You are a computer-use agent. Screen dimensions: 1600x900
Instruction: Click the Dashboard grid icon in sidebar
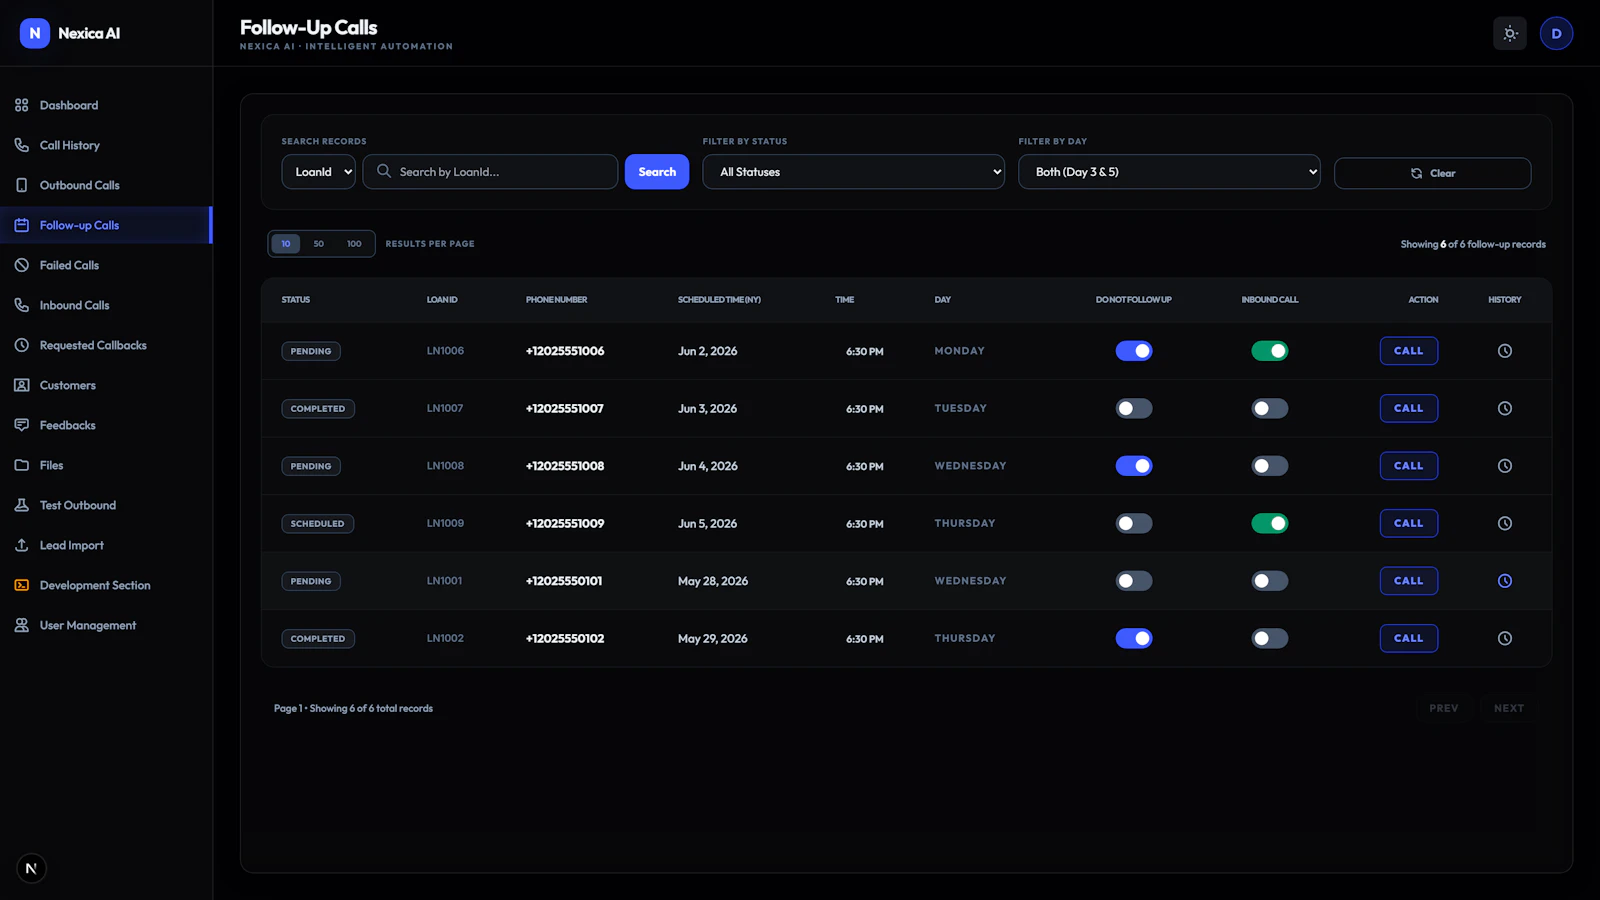click(x=21, y=105)
